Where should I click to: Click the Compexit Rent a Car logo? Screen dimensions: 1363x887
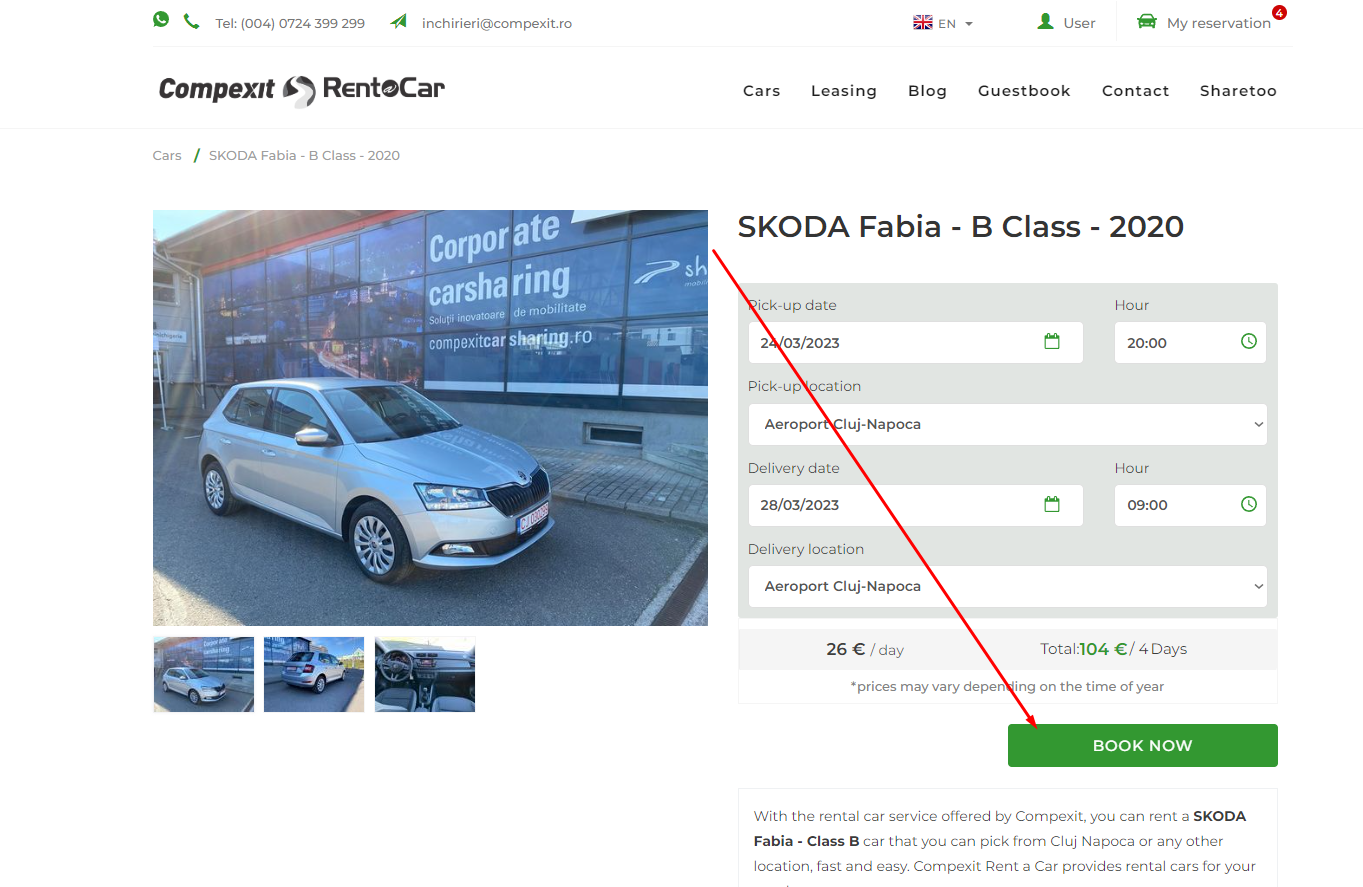tap(302, 90)
